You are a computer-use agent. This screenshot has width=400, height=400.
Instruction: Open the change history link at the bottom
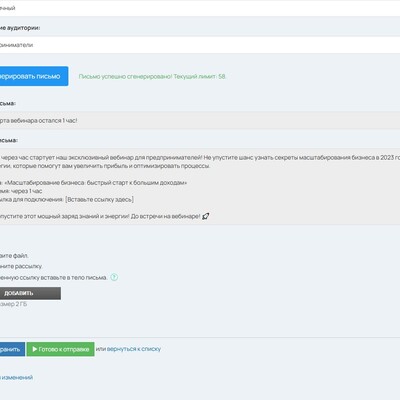[16, 377]
